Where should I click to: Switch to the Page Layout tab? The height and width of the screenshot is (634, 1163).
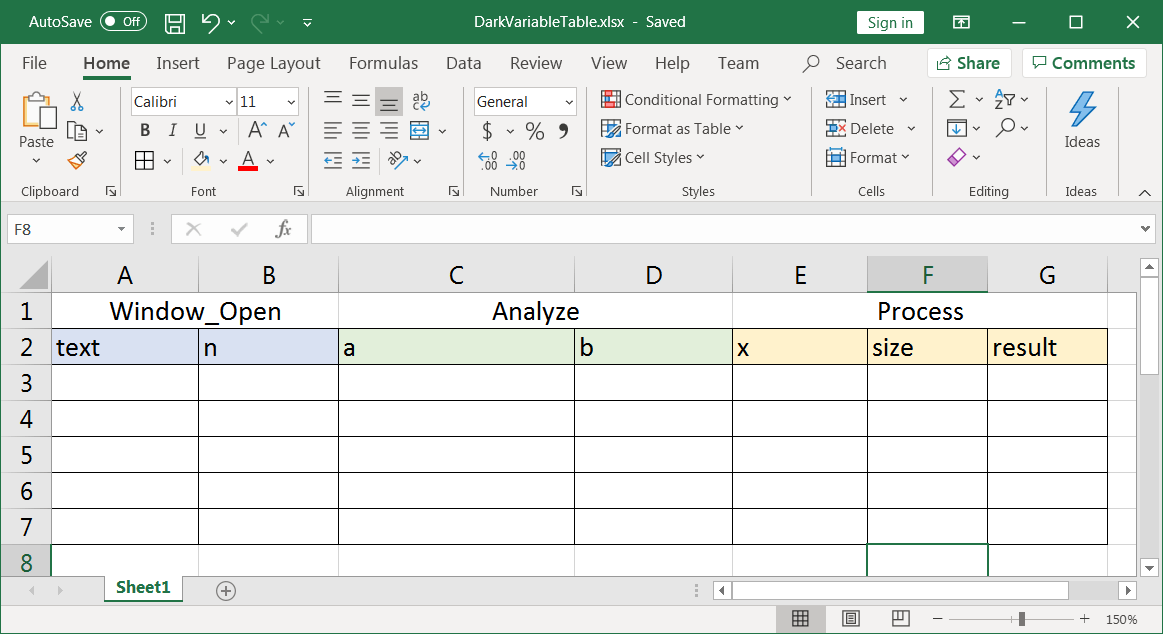click(x=274, y=63)
